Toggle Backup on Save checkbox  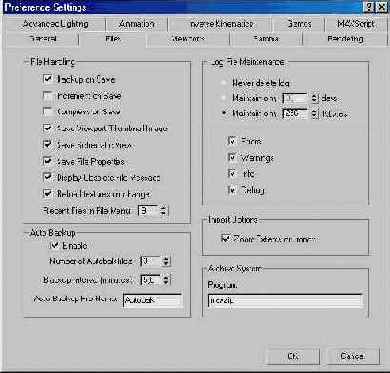tap(48, 79)
